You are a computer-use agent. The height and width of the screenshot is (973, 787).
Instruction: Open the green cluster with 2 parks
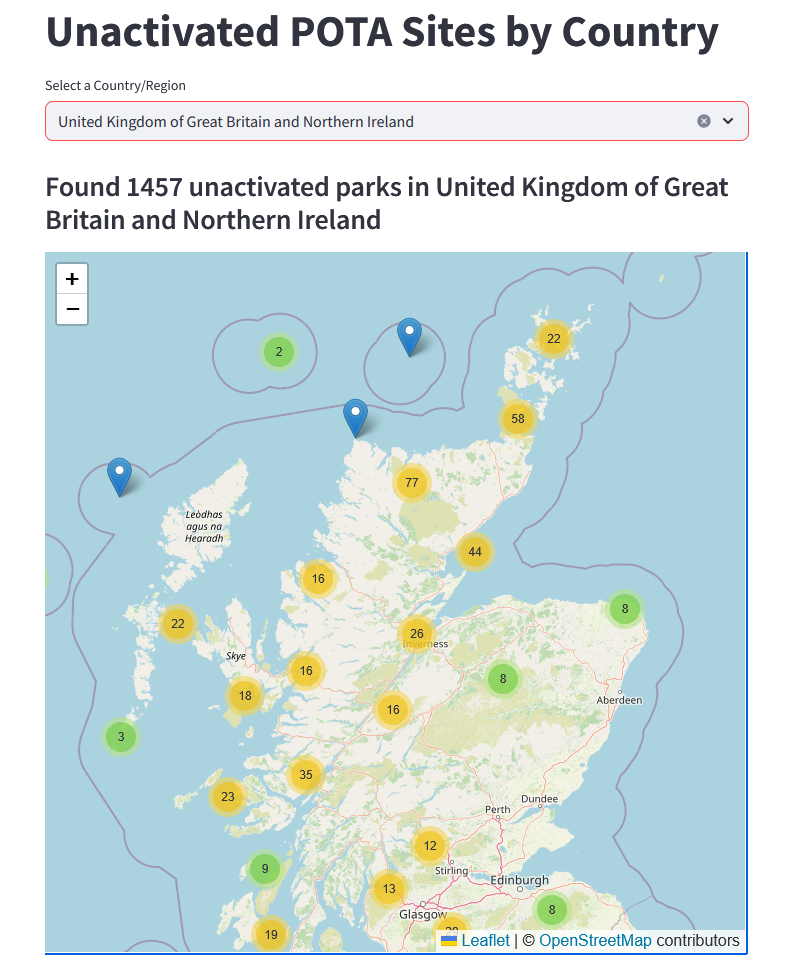point(279,351)
